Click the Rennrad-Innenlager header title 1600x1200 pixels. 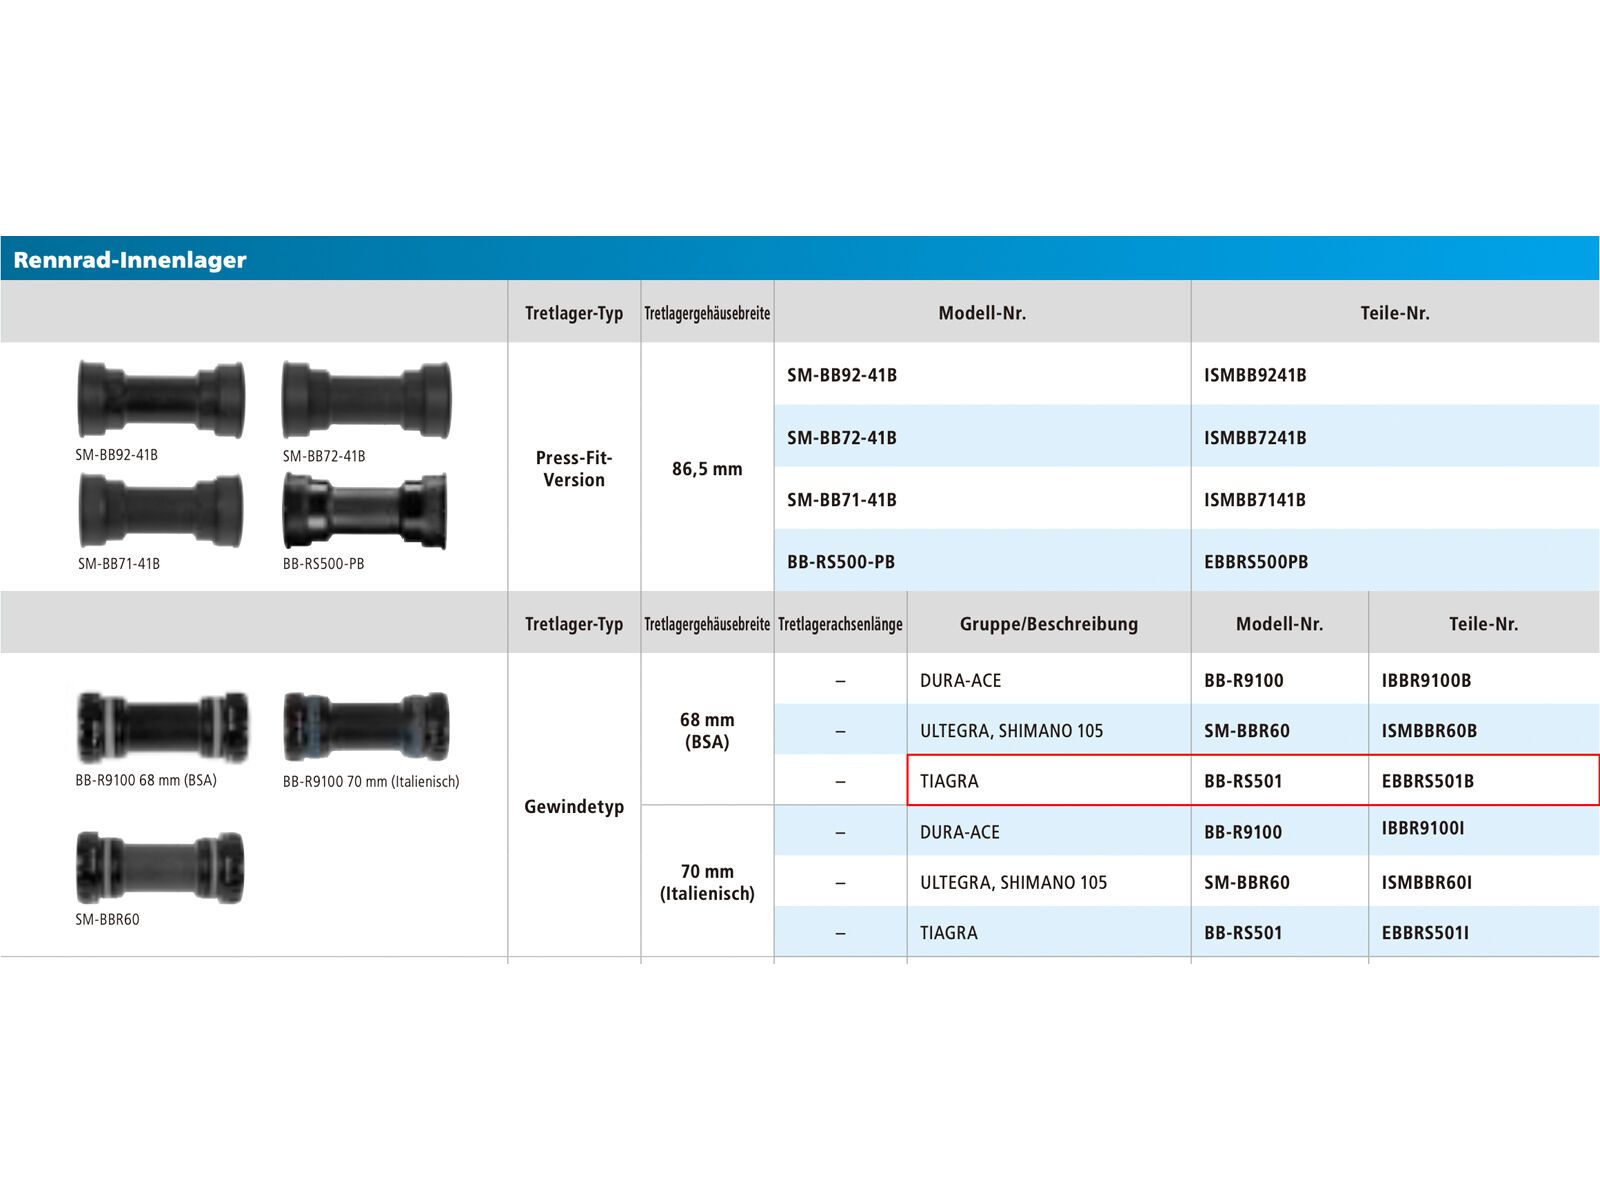click(130, 260)
